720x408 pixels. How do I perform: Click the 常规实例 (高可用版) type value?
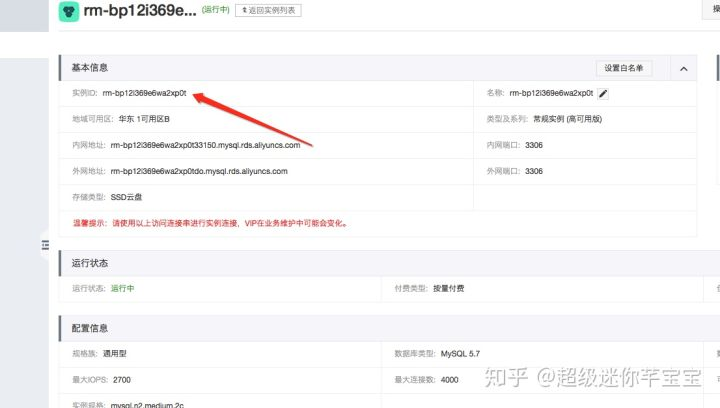567,119
